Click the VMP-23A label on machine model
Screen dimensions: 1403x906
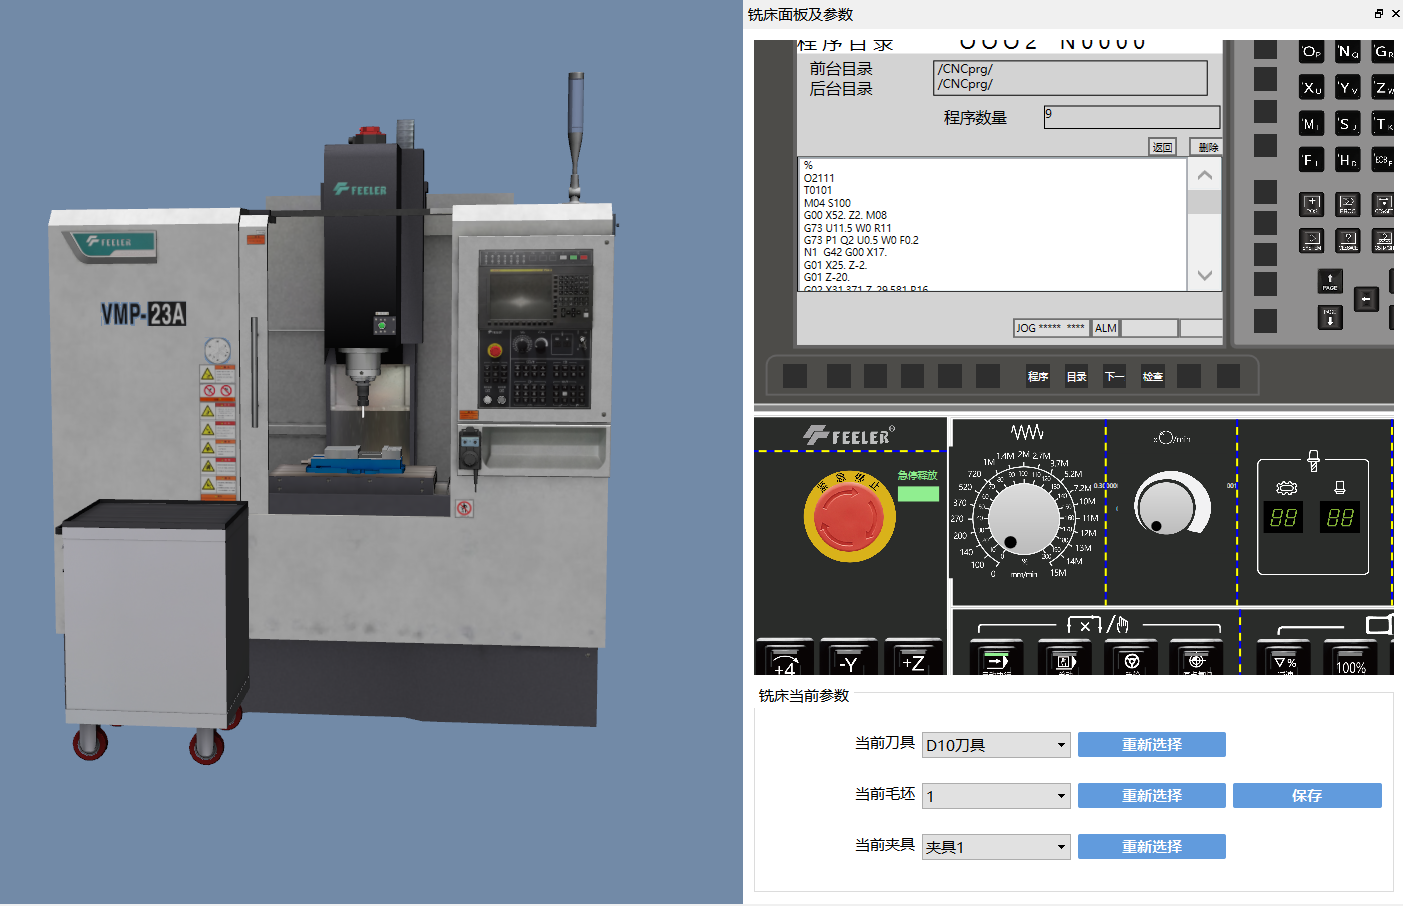pos(143,314)
